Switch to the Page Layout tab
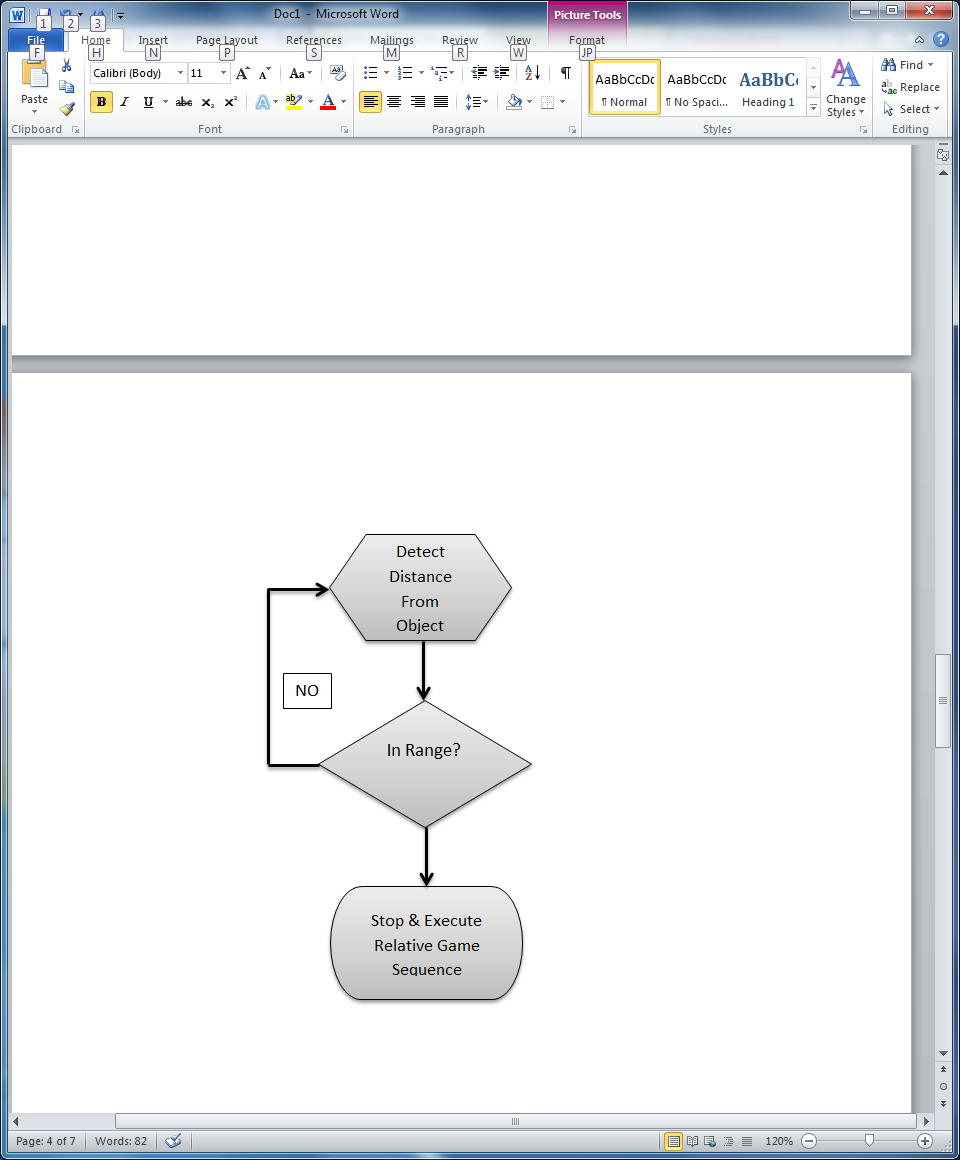 pos(226,40)
